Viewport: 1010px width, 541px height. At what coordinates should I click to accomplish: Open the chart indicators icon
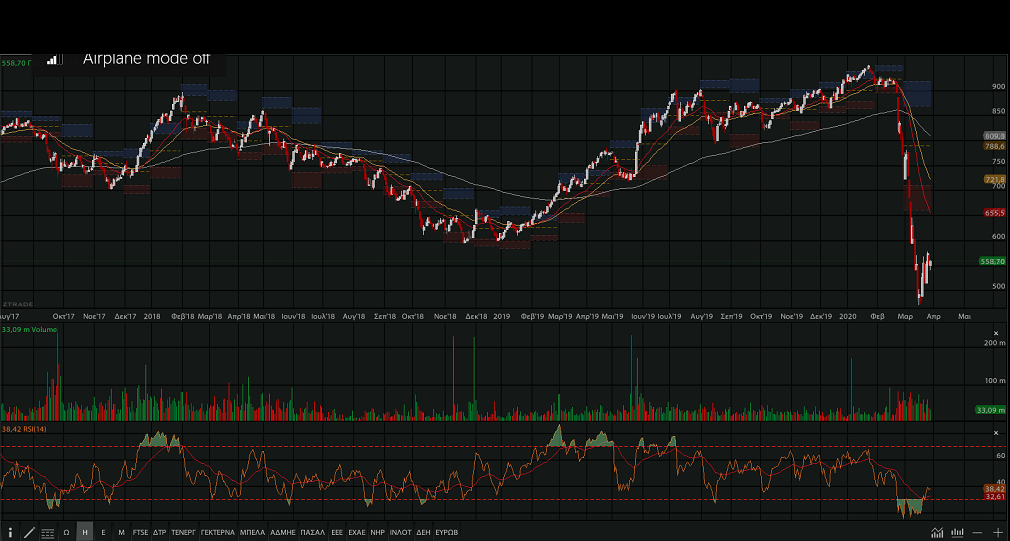(x=937, y=532)
